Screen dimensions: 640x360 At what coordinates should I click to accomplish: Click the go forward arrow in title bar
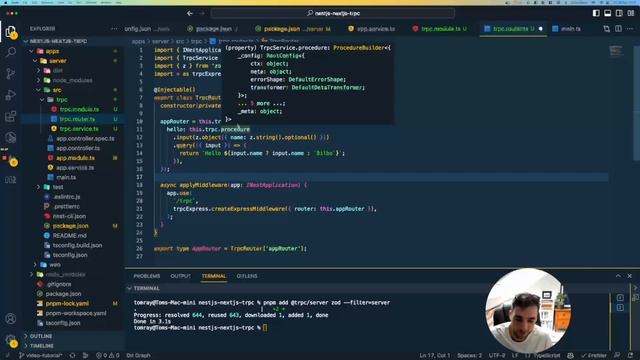click(x=202, y=13)
